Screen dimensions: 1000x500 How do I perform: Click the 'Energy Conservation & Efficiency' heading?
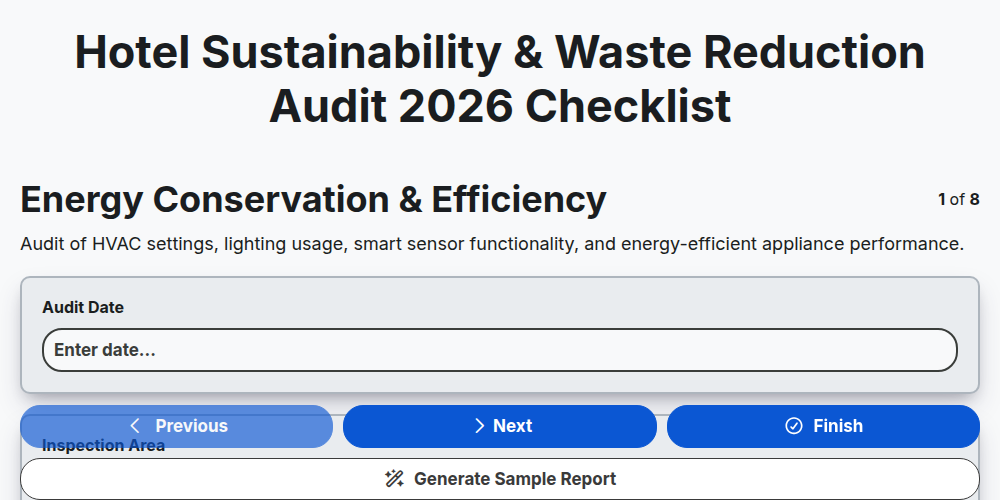click(x=313, y=200)
